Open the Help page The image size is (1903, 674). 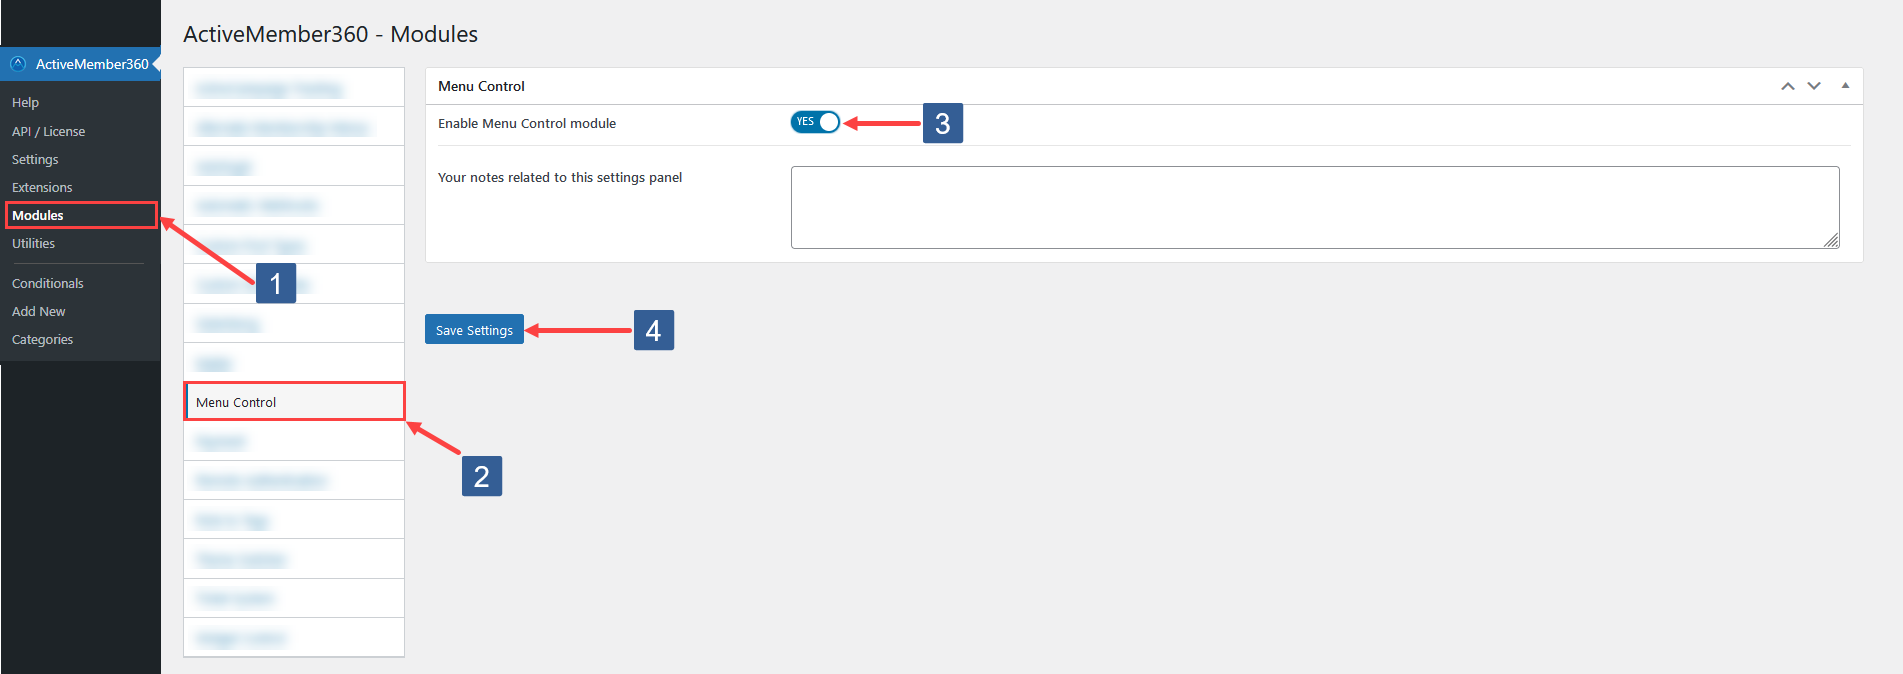pos(23,102)
